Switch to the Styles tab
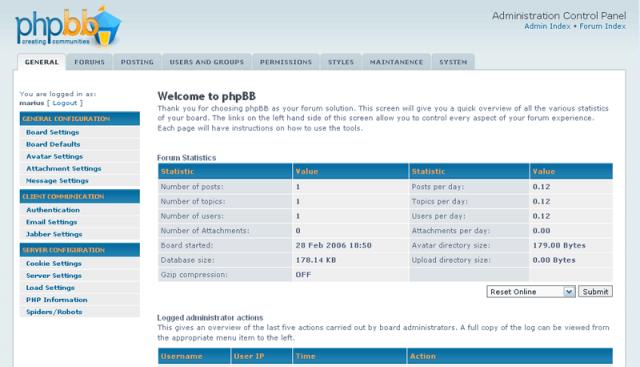640x367 pixels. [x=341, y=62]
